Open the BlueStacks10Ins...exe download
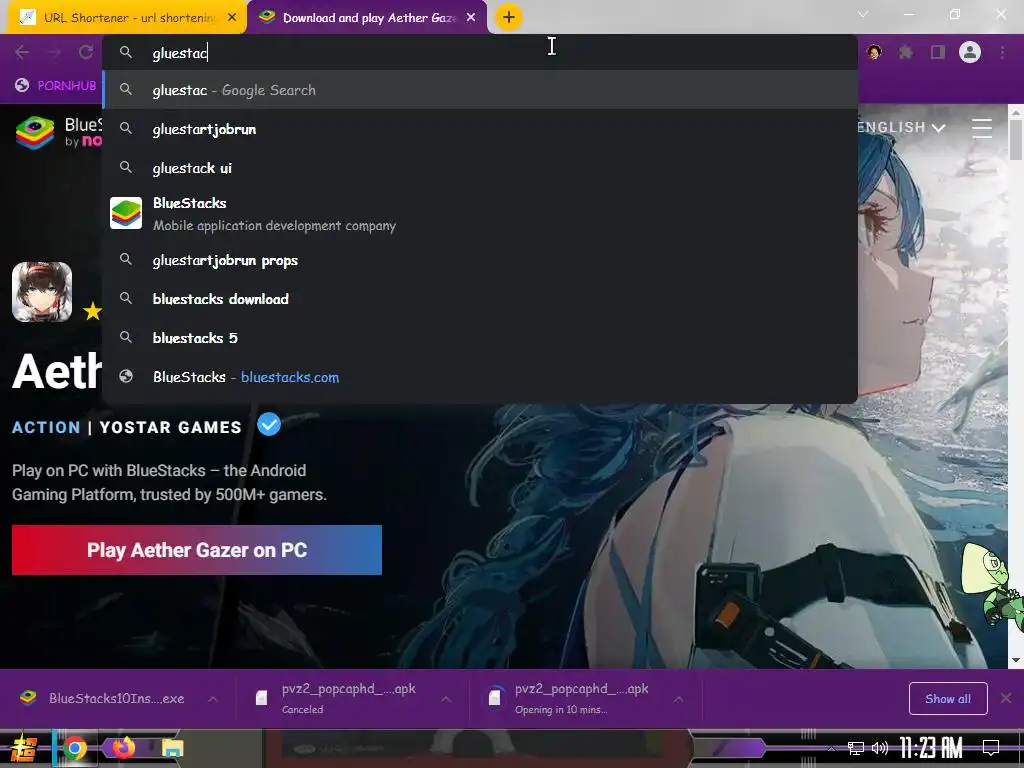This screenshot has width=1024, height=768. [x=103, y=699]
